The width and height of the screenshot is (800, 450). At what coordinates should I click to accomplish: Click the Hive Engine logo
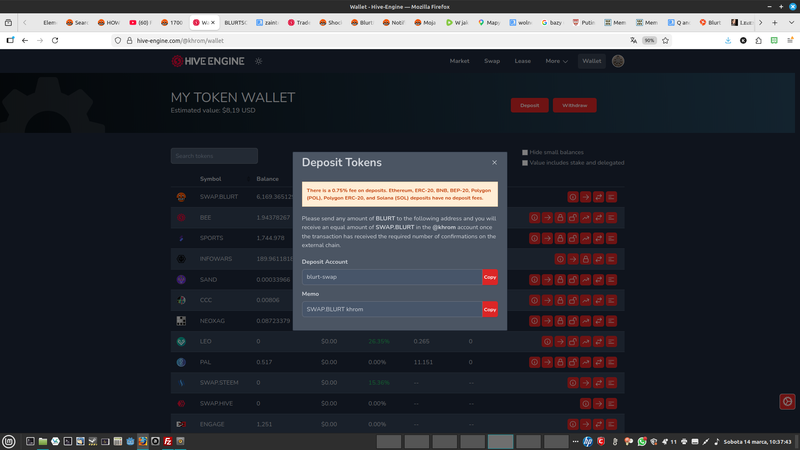[208, 61]
